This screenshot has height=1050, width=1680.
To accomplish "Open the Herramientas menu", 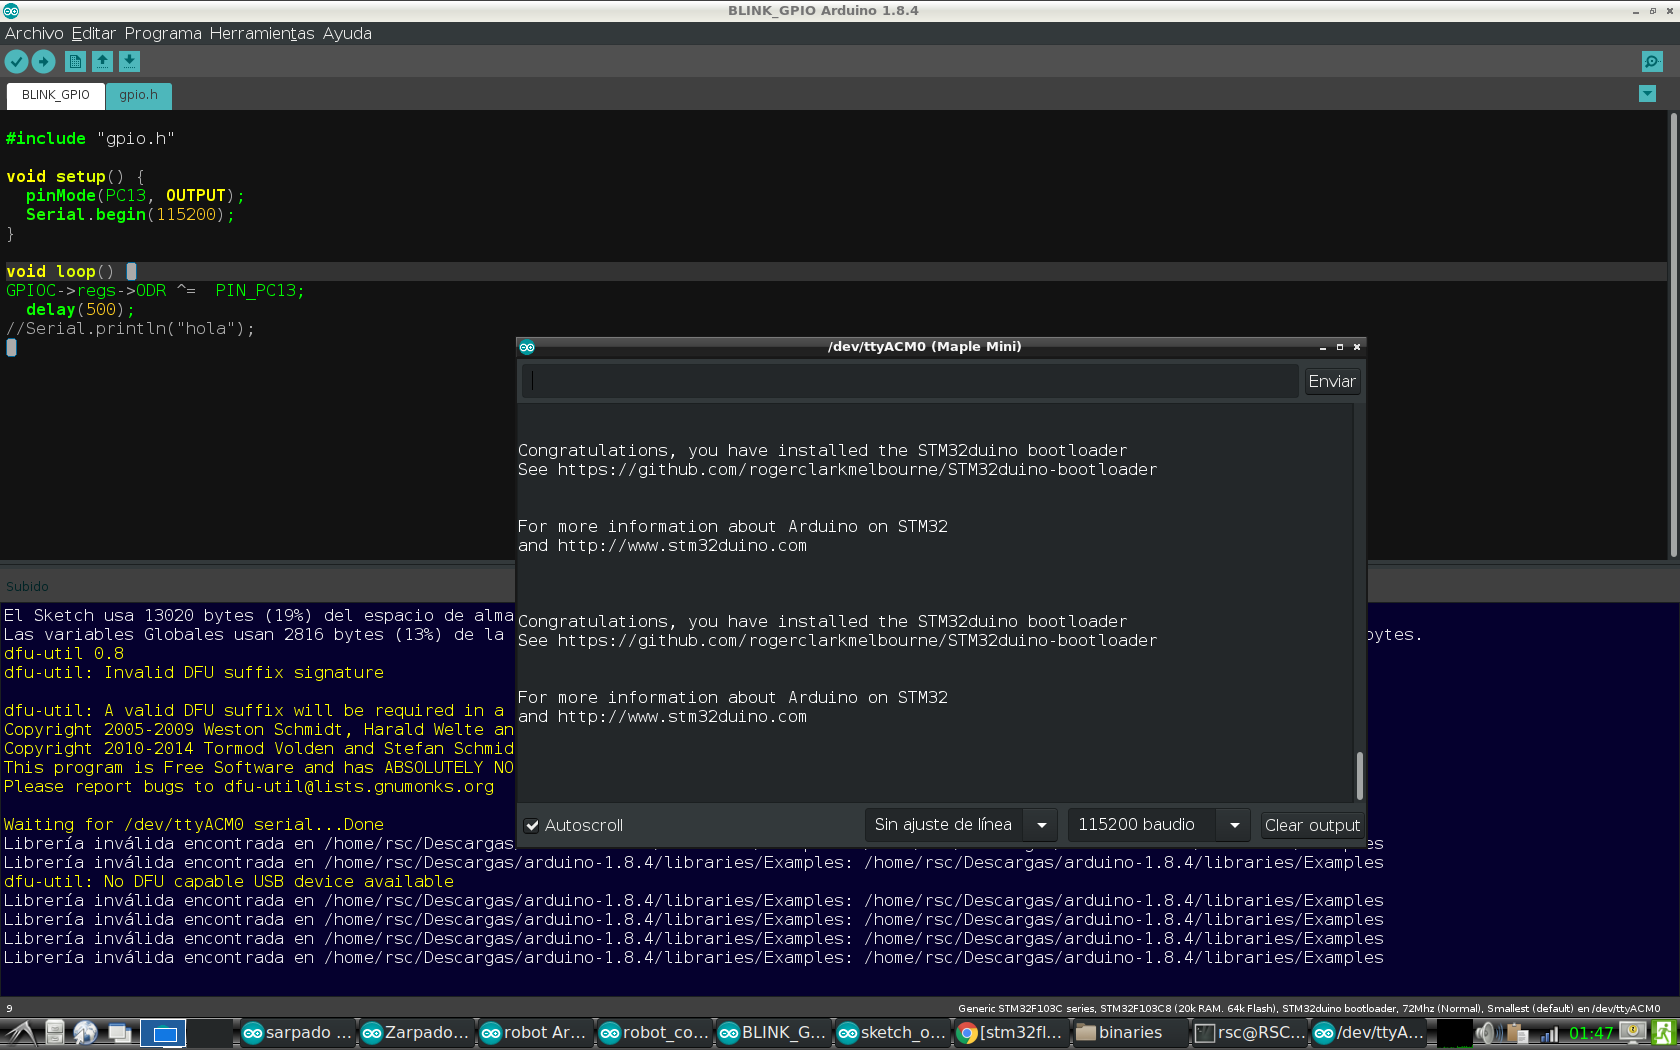I will pyautogui.click(x=262, y=33).
